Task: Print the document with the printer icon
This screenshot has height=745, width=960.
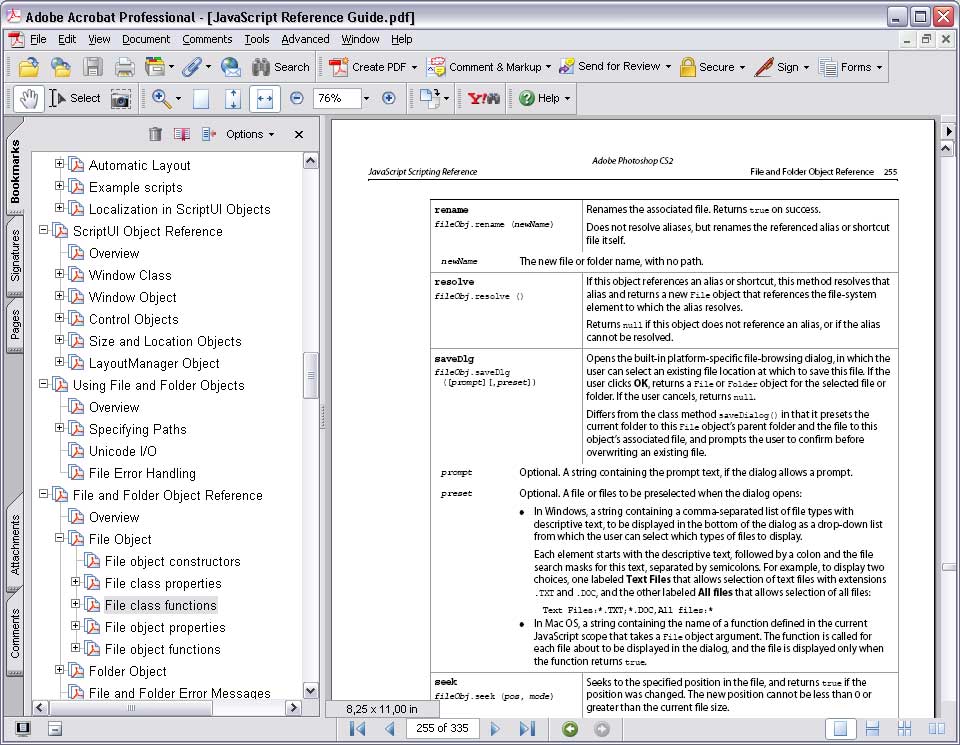Action: pos(124,67)
